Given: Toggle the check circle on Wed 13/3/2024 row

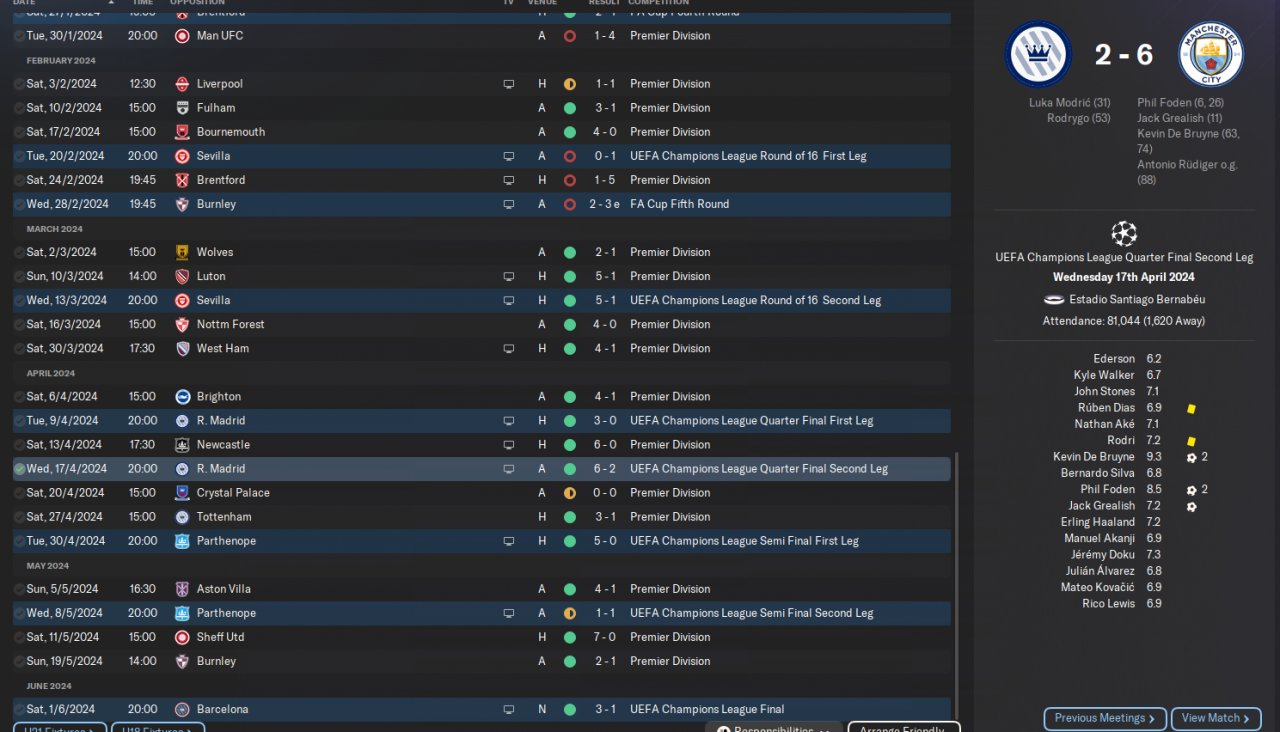Looking at the screenshot, I should pyautogui.click(x=20, y=300).
